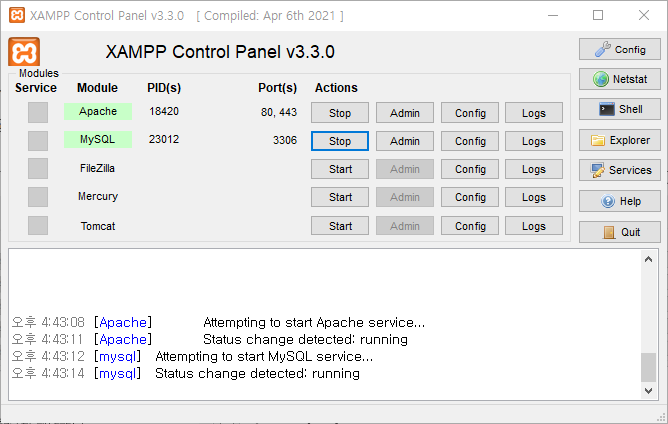Click the log scrollbar up arrow
Screen dimensions: 668x424
point(648,259)
